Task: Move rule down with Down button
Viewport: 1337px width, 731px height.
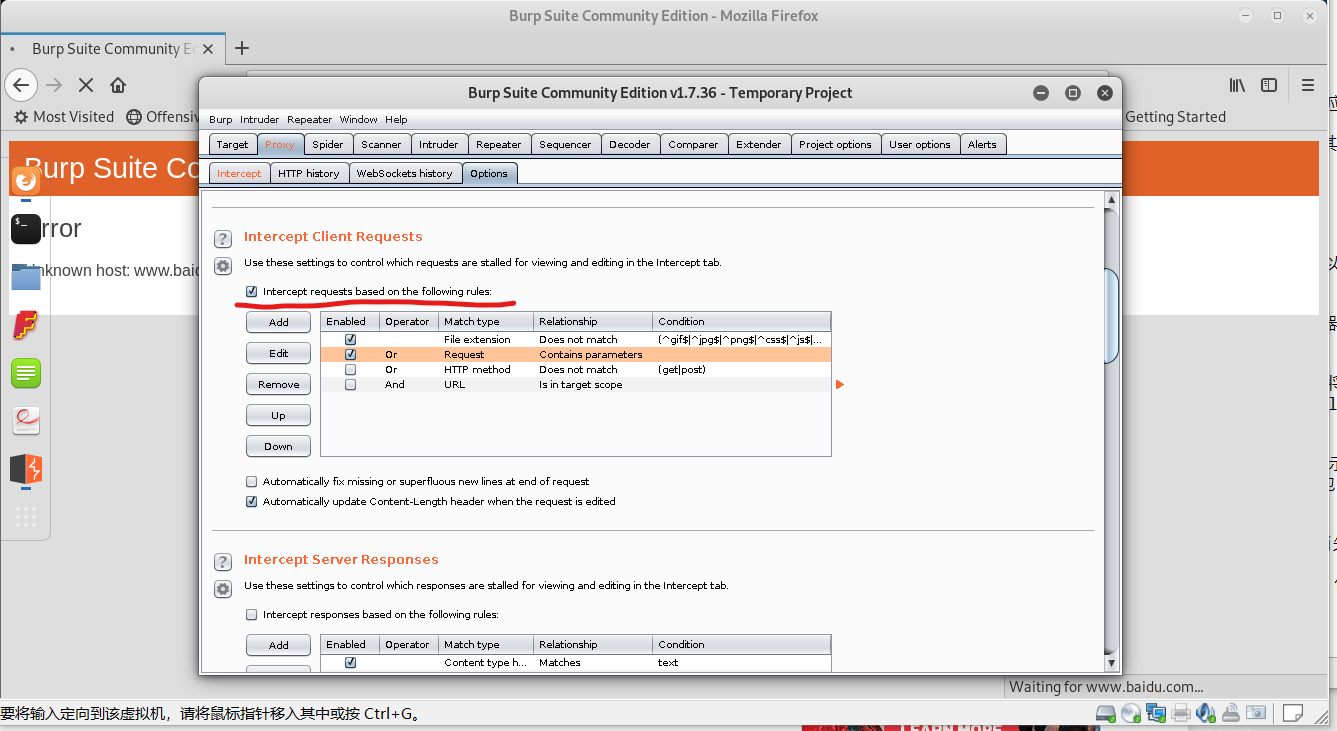Action: coord(278,446)
